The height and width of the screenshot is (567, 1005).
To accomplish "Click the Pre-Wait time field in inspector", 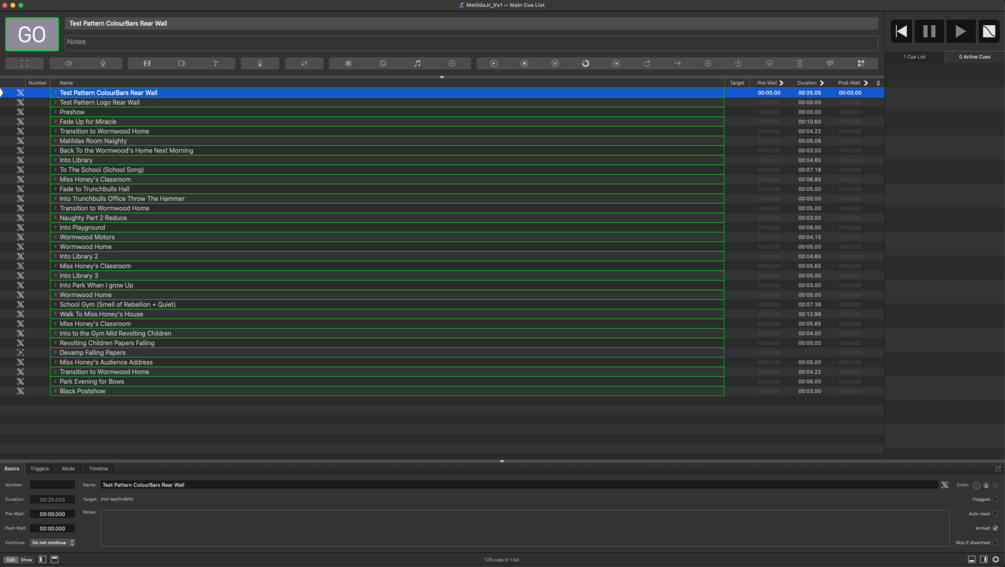I will tap(52, 514).
